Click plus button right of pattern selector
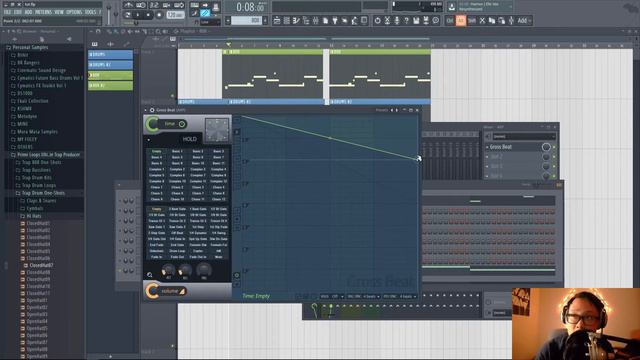Image resolution: width=640 pixels, height=360 pixels. [265, 20]
